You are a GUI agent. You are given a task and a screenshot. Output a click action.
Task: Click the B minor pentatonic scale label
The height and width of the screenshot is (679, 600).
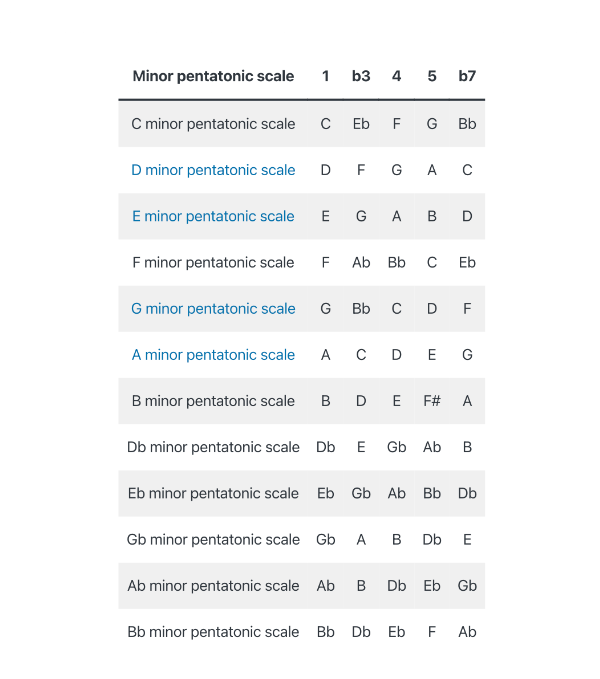coord(213,401)
